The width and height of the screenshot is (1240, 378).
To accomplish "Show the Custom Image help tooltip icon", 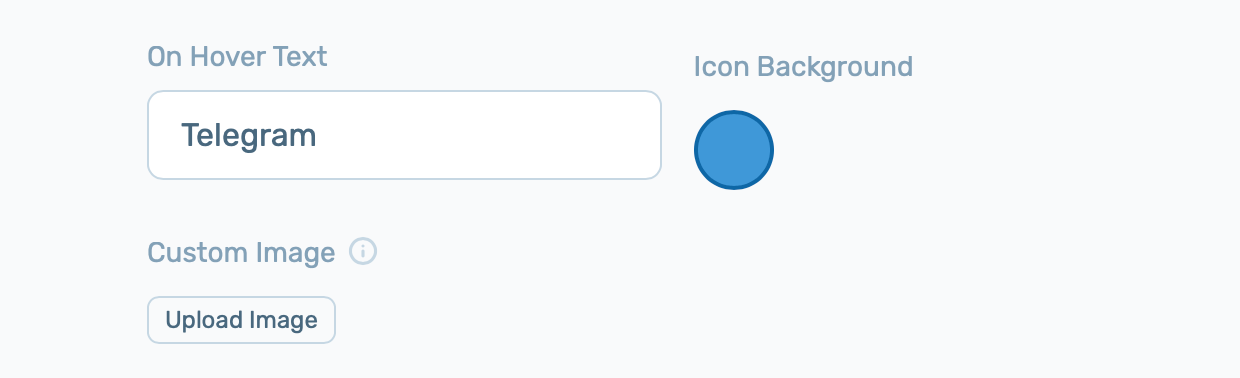I will [x=363, y=252].
